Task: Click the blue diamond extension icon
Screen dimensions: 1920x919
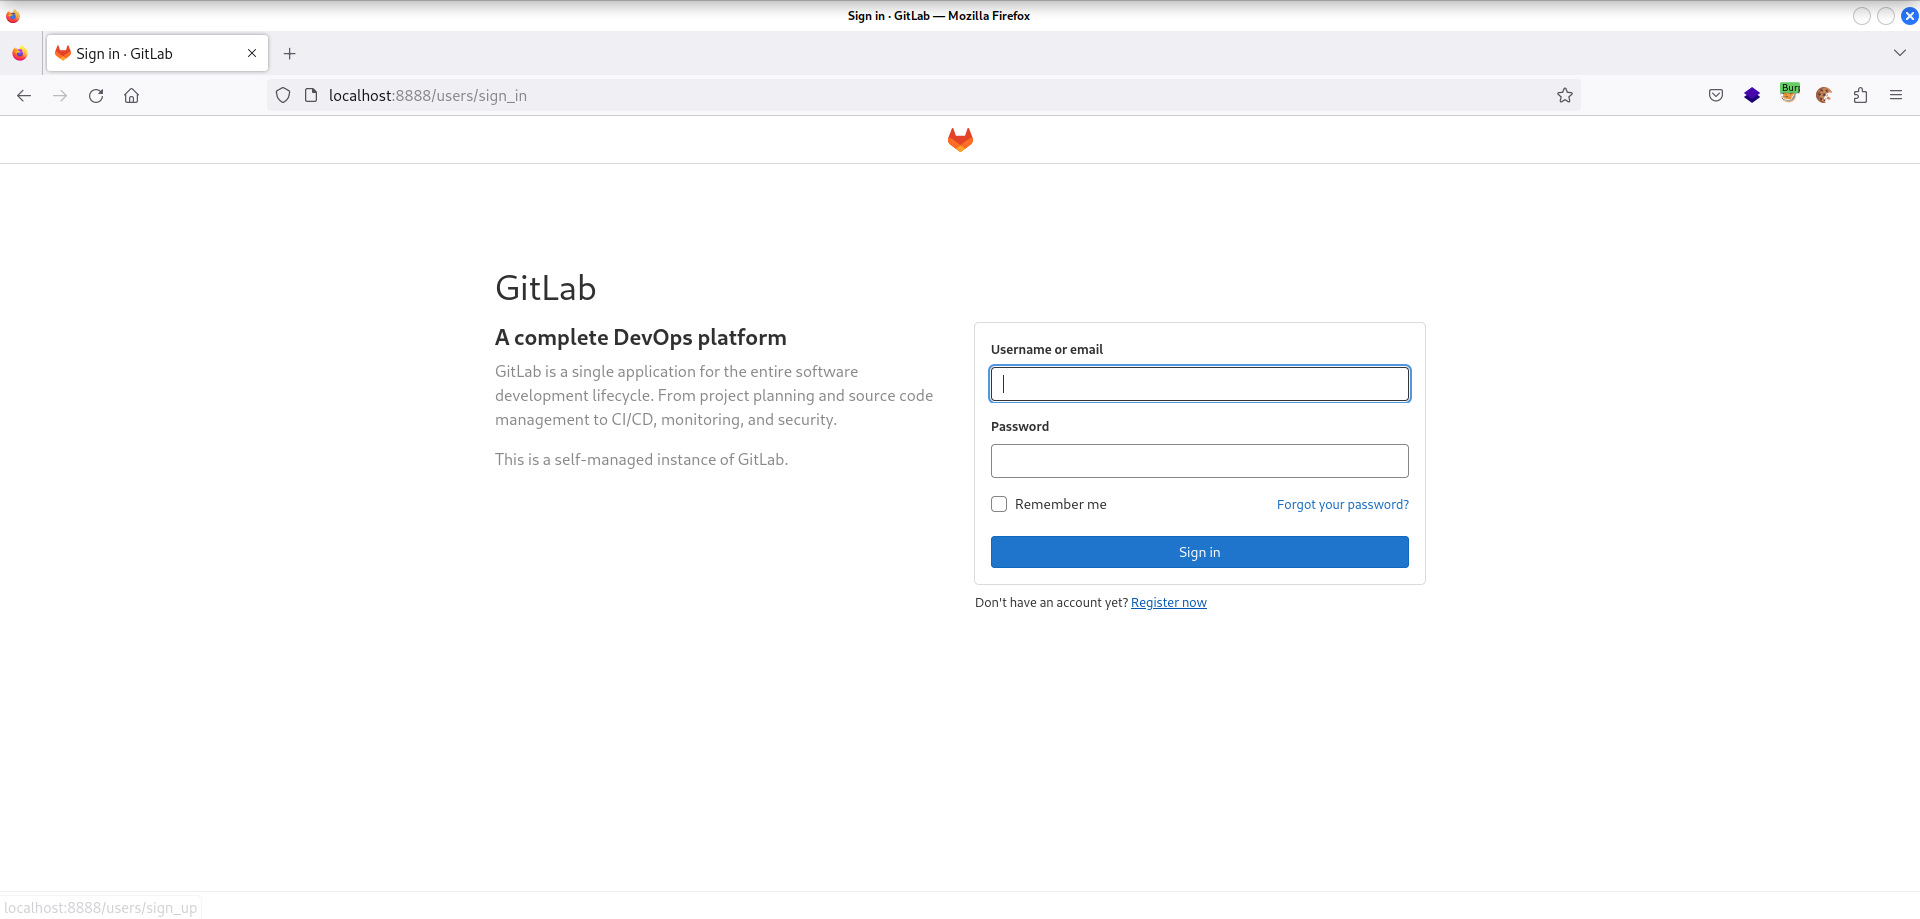Action: (x=1752, y=96)
